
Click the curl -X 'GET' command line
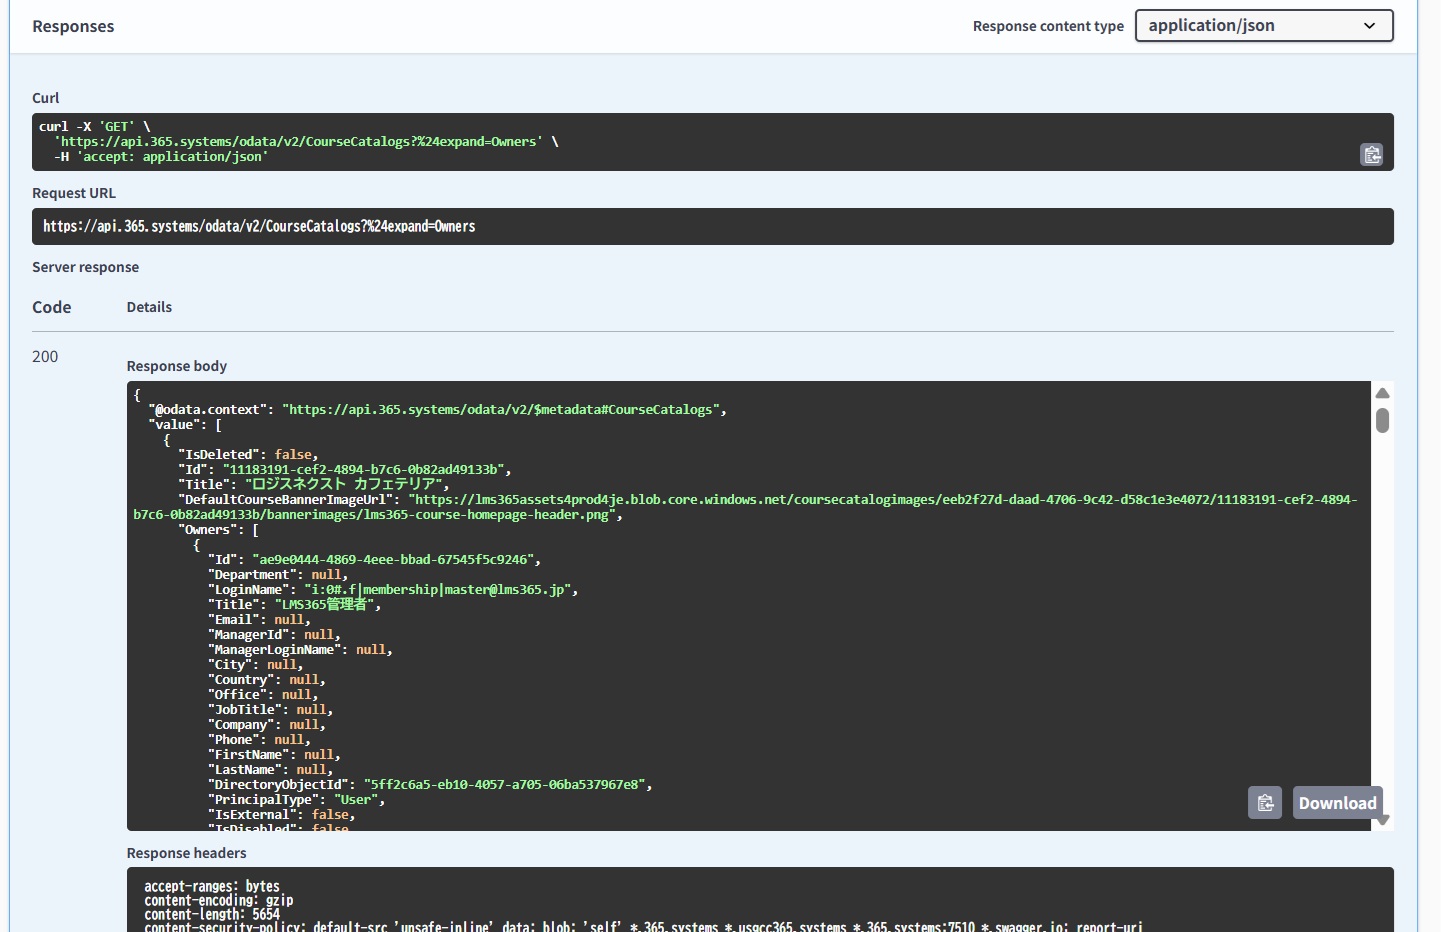coord(95,127)
